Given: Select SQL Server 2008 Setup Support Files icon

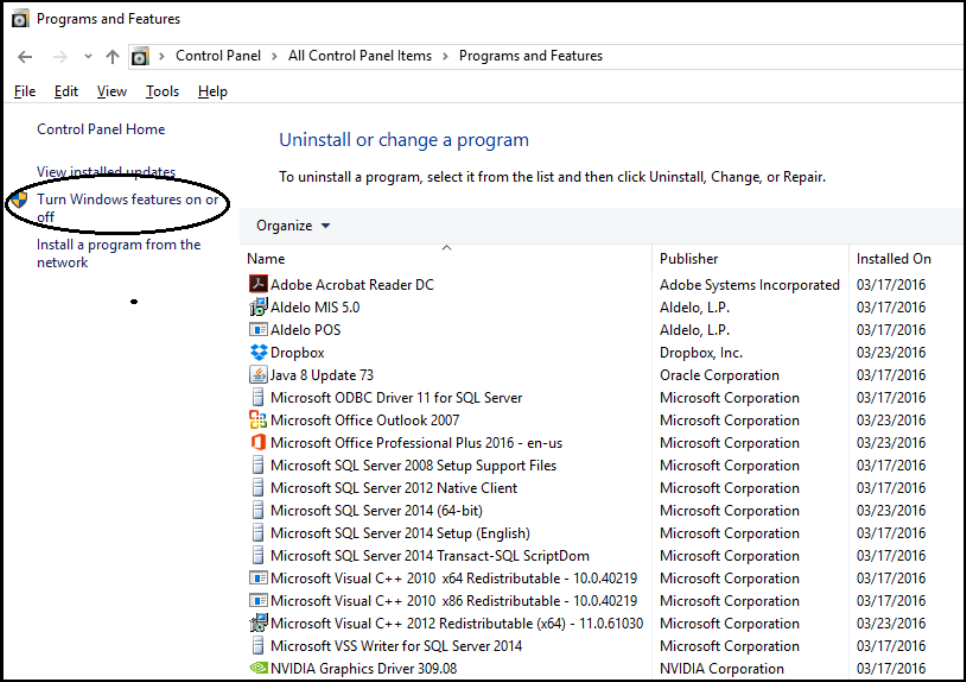Looking at the screenshot, I should tap(258, 465).
